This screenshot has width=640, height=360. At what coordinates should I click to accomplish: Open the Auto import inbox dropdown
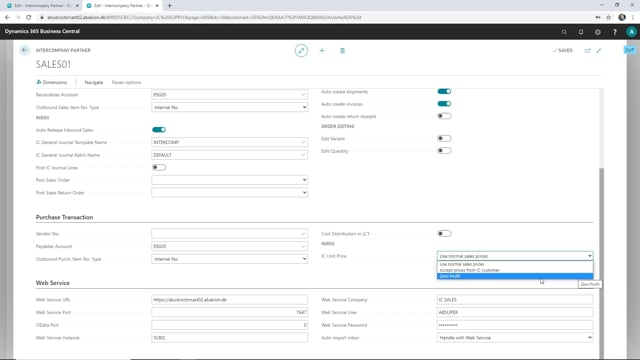click(x=515, y=338)
